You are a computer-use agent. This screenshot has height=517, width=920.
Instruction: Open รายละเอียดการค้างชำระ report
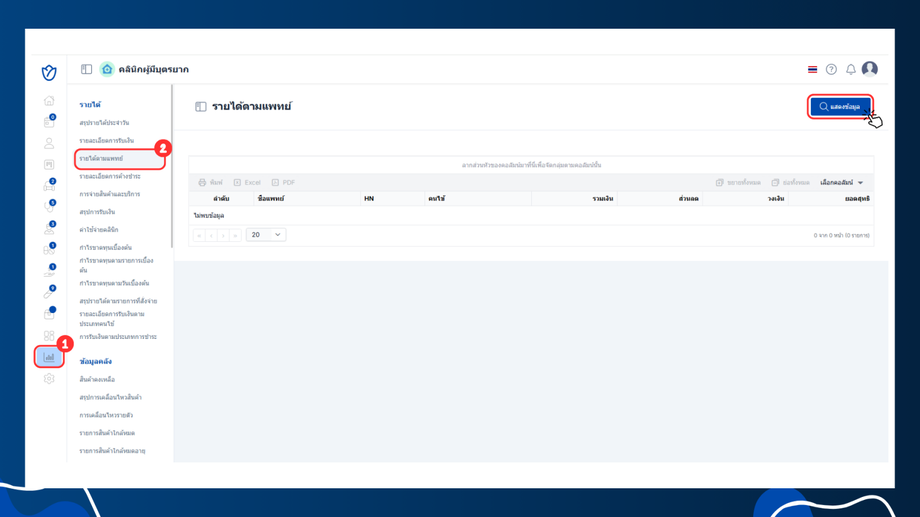point(110,176)
